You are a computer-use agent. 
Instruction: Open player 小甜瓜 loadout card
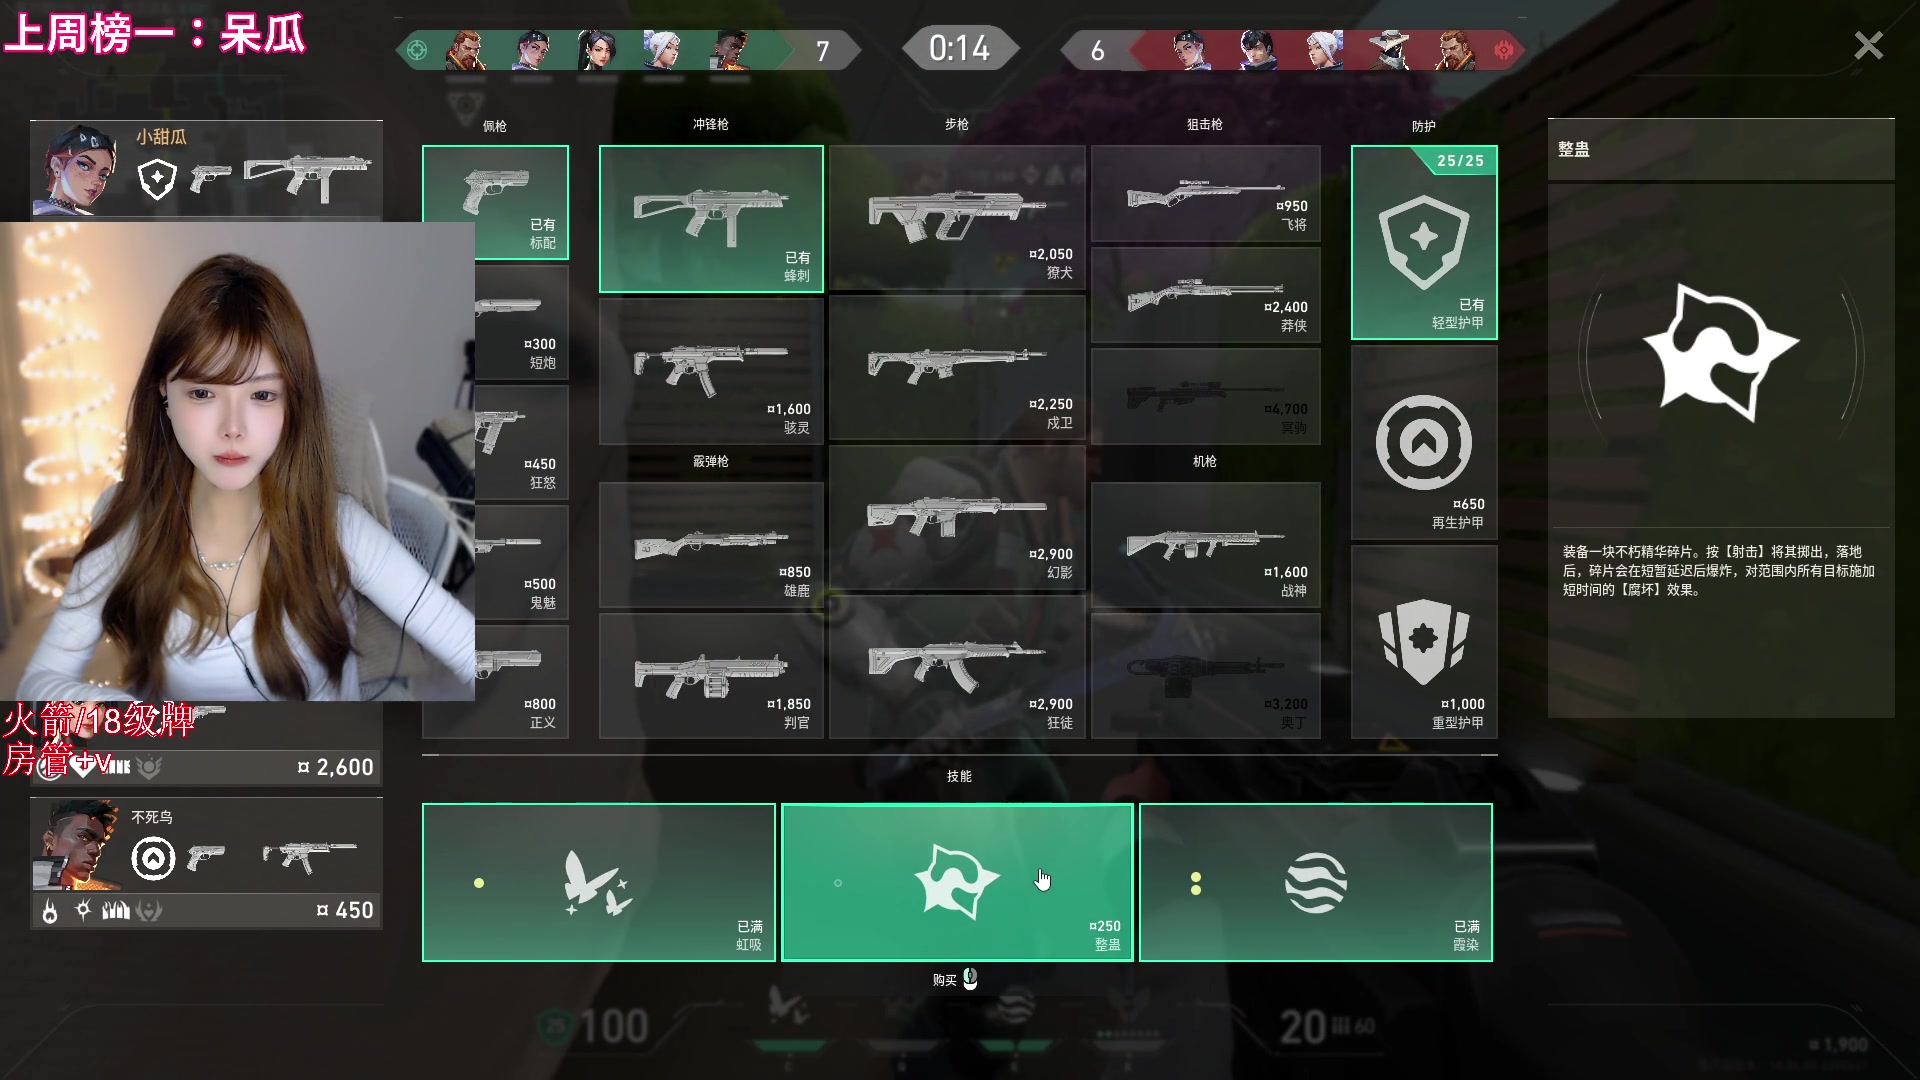(x=206, y=168)
